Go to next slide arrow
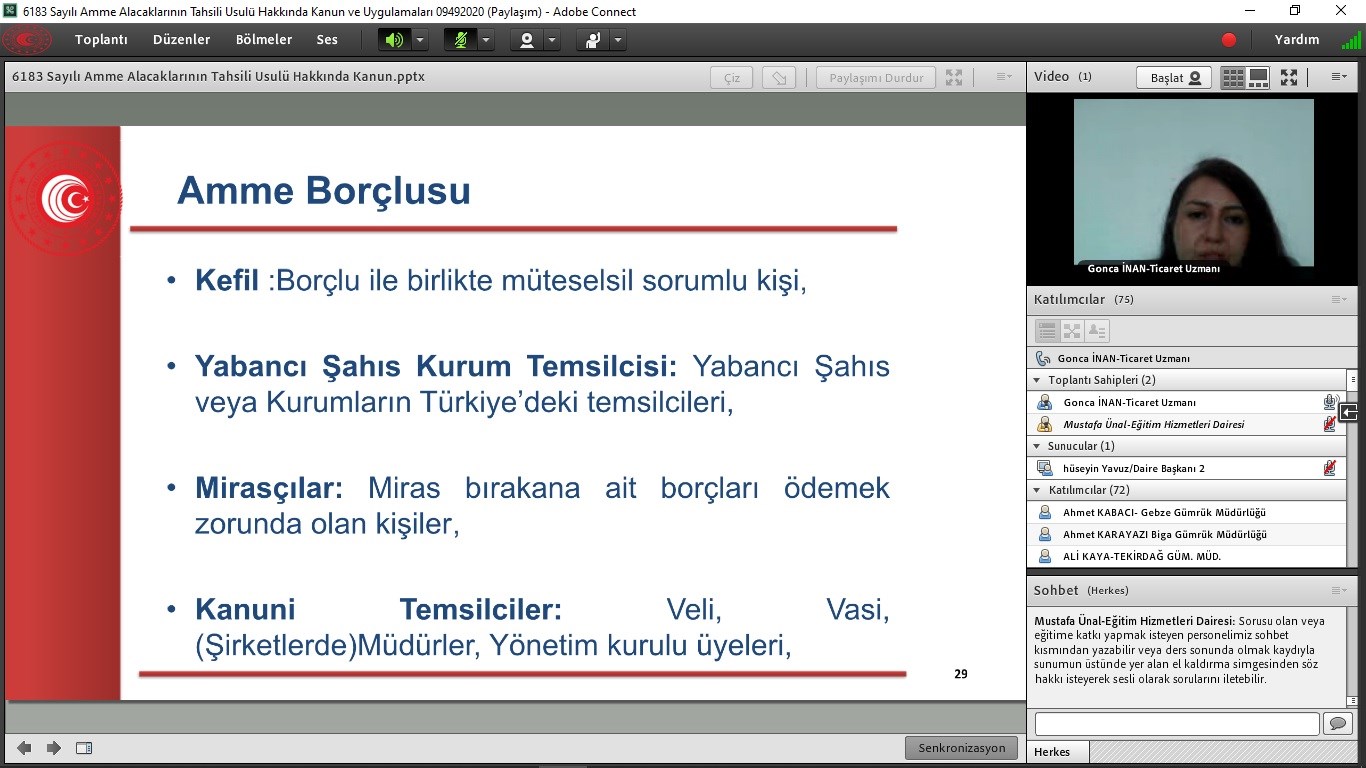The image size is (1366, 768). pos(54,748)
